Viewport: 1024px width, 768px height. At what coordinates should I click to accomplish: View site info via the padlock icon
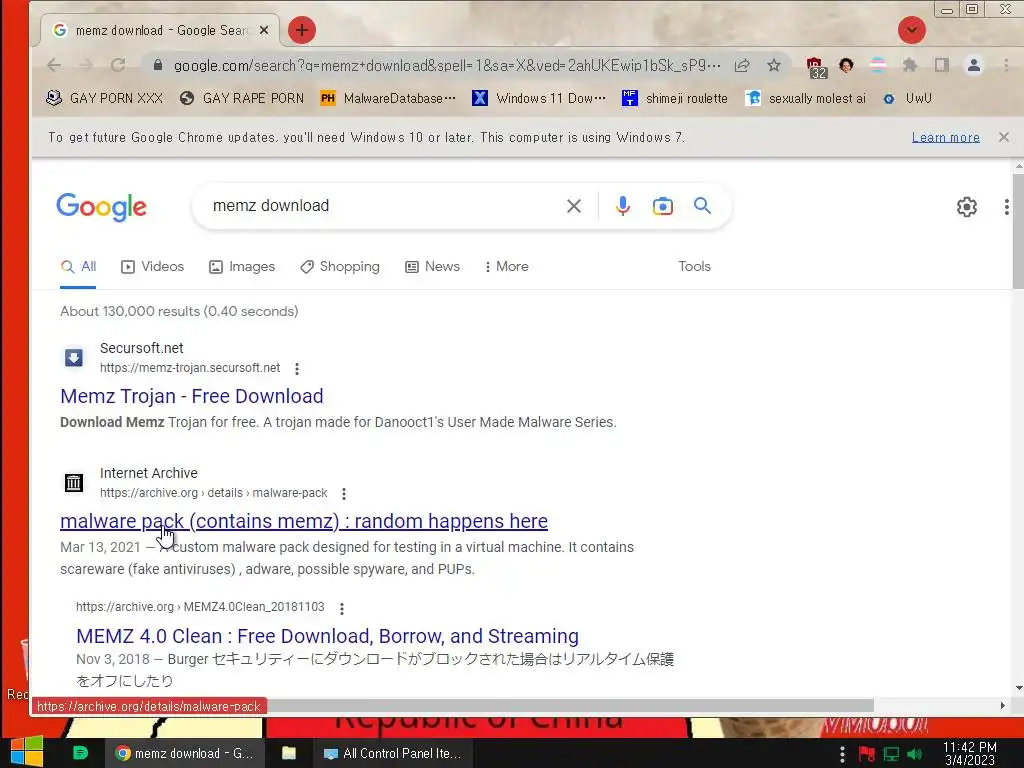(157, 65)
